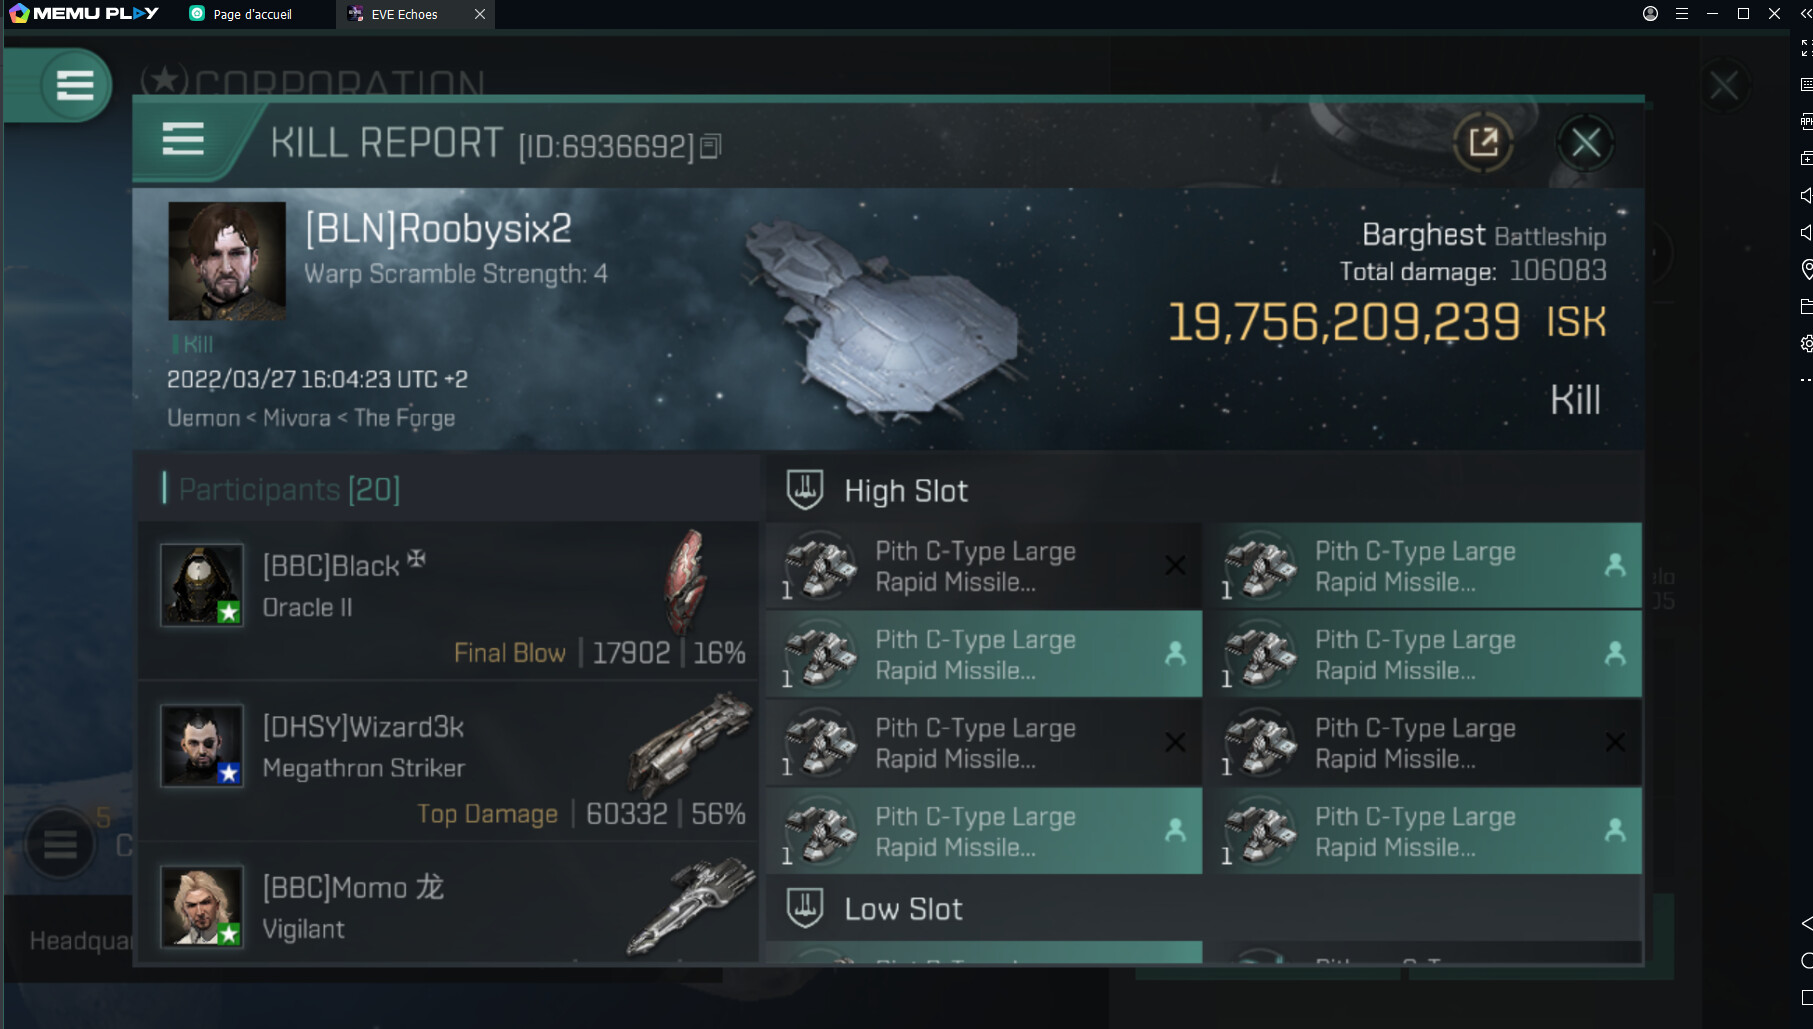Image resolution: width=1813 pixels, height=1029 pixels.
Task: Open MEmu account profile icon
Action: coord(1650,14)
